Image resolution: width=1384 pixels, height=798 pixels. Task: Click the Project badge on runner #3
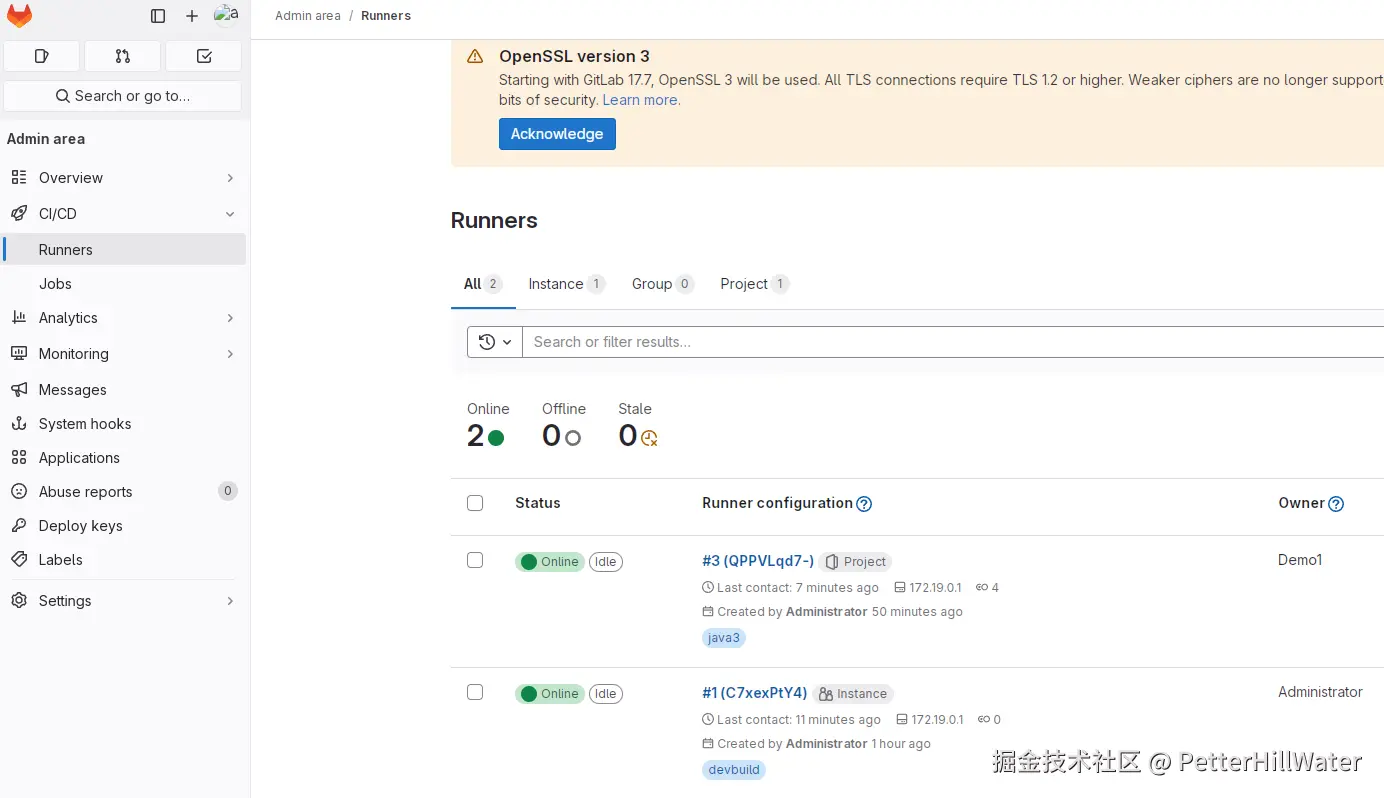856,562
